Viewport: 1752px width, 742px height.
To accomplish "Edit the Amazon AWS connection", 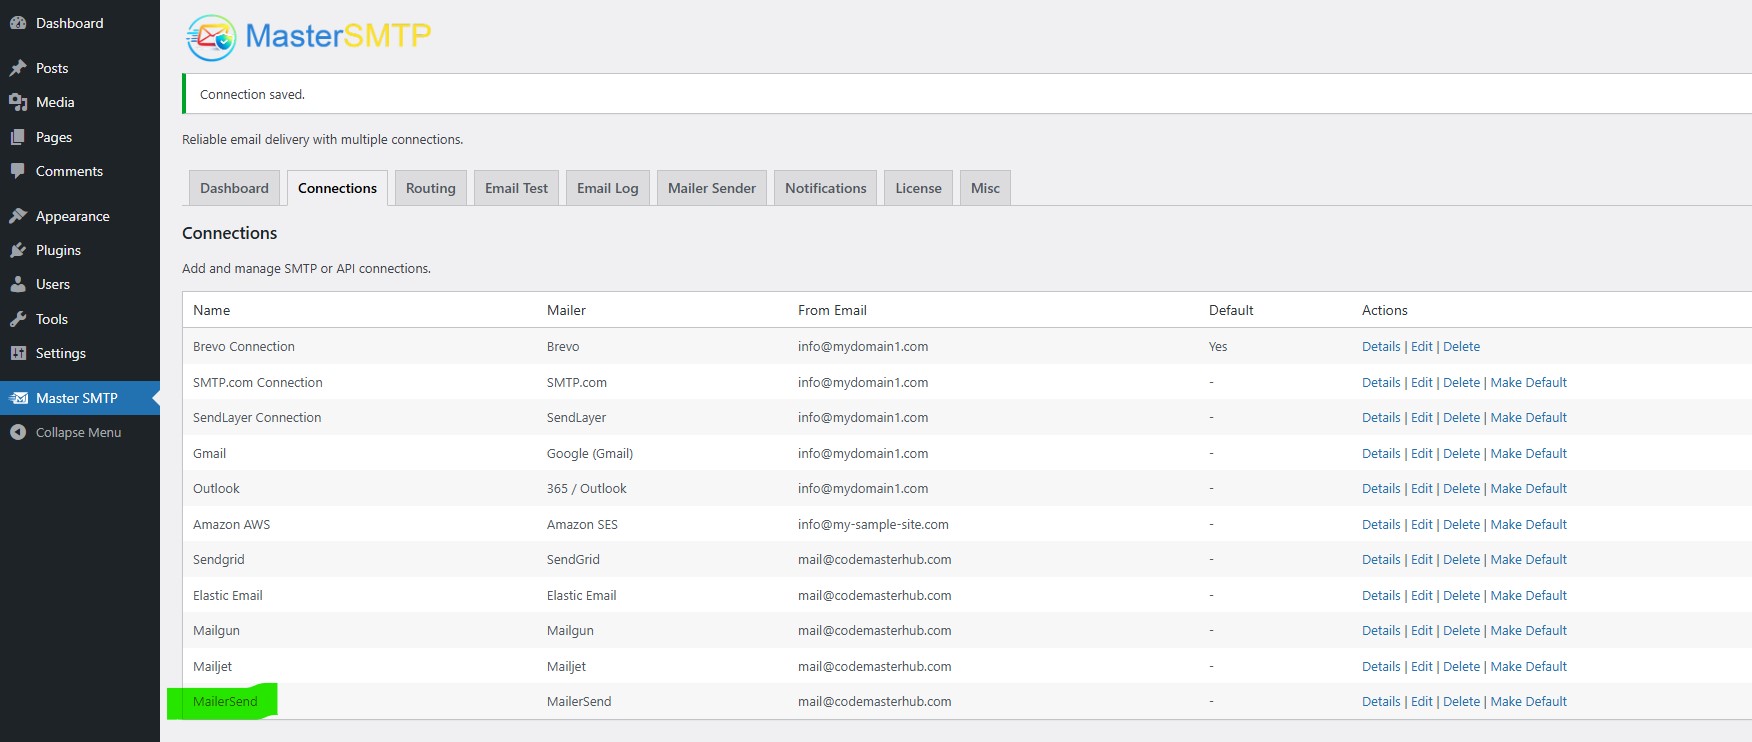I will pyautogui.click(x=1421, y=524).
